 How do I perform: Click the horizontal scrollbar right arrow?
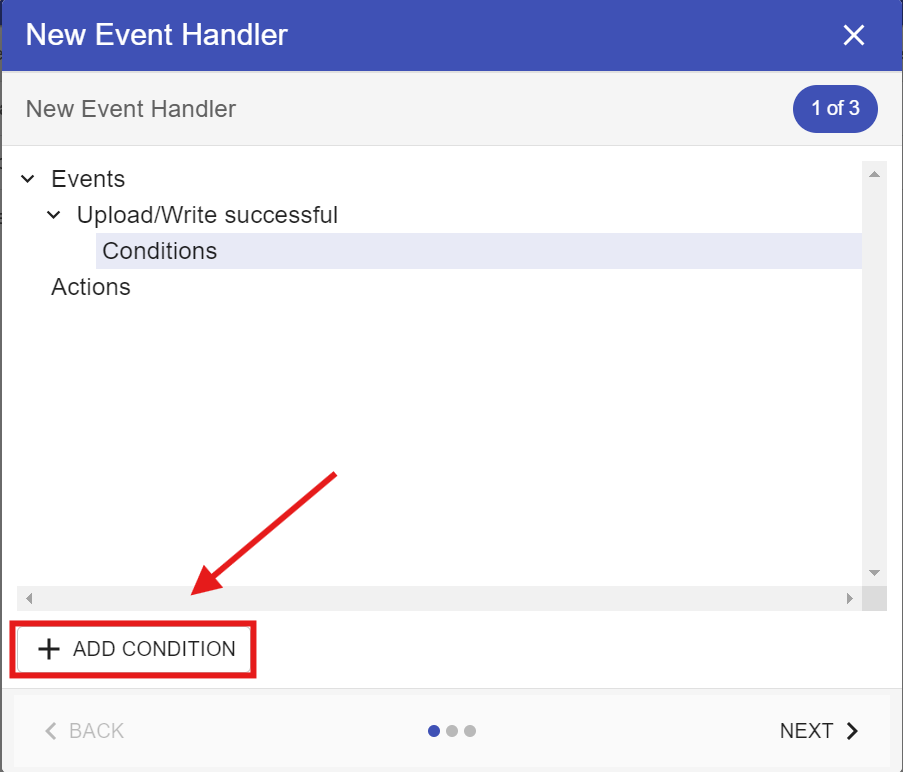(849, 599)
